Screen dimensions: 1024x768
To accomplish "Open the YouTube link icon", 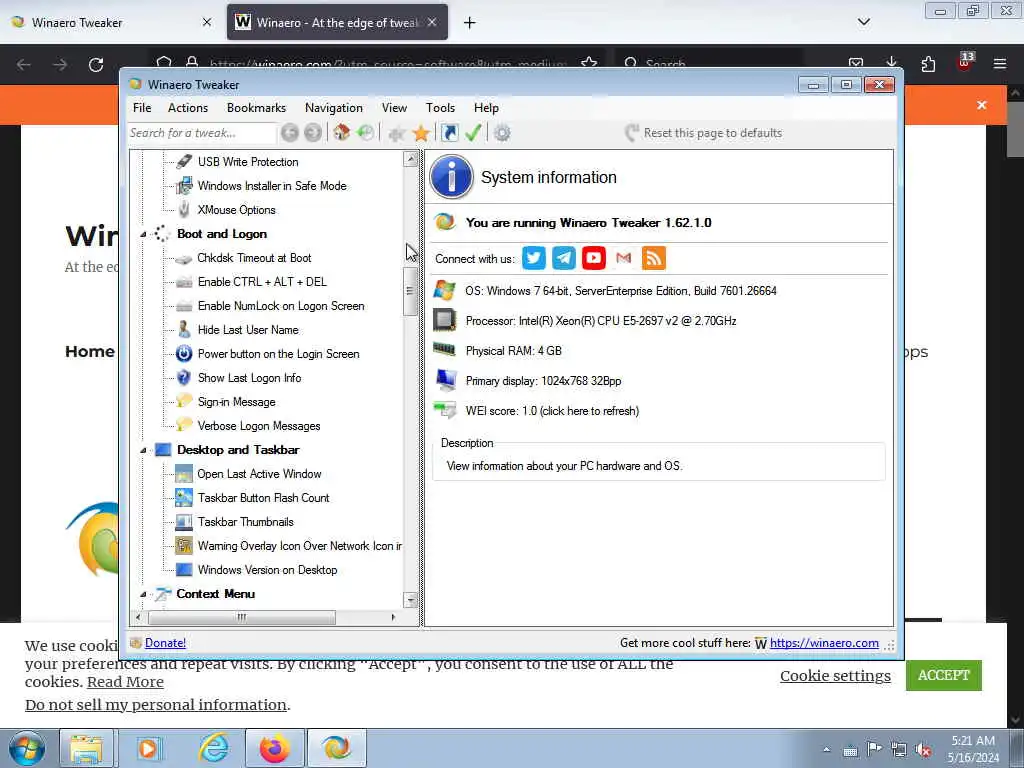I will point(594,258).
